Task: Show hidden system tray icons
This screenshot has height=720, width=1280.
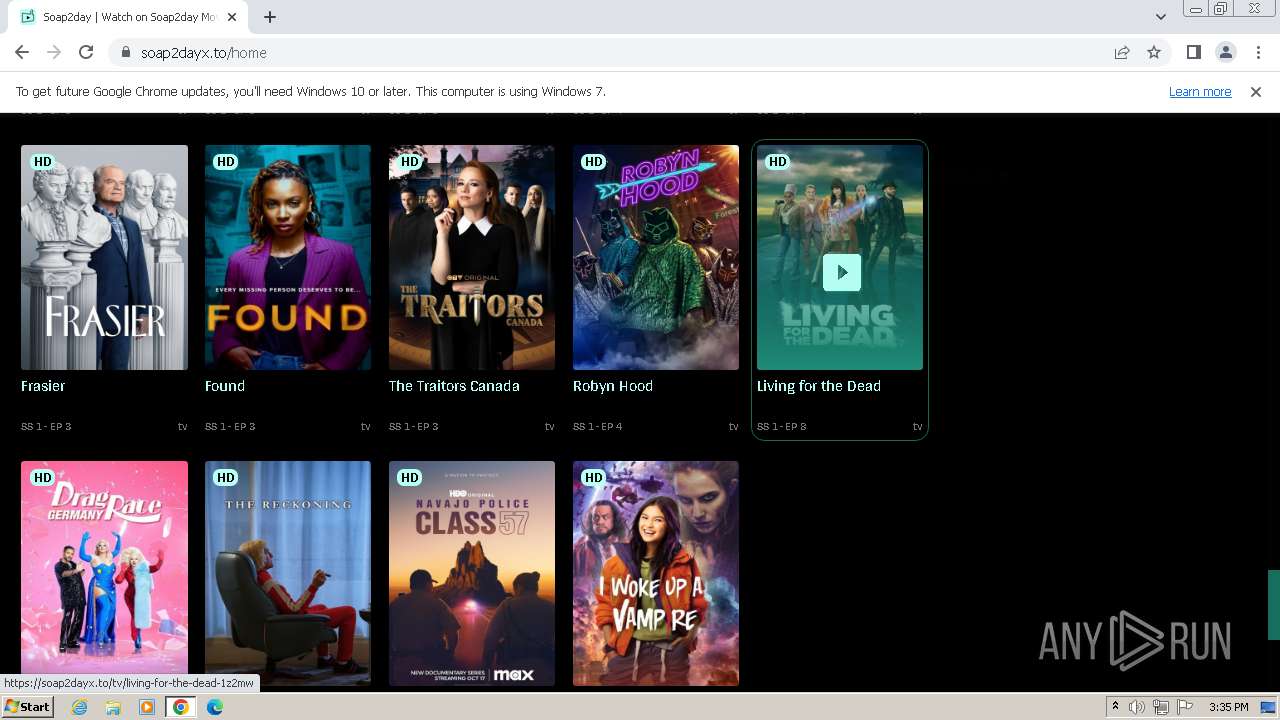Action: 1115,707
